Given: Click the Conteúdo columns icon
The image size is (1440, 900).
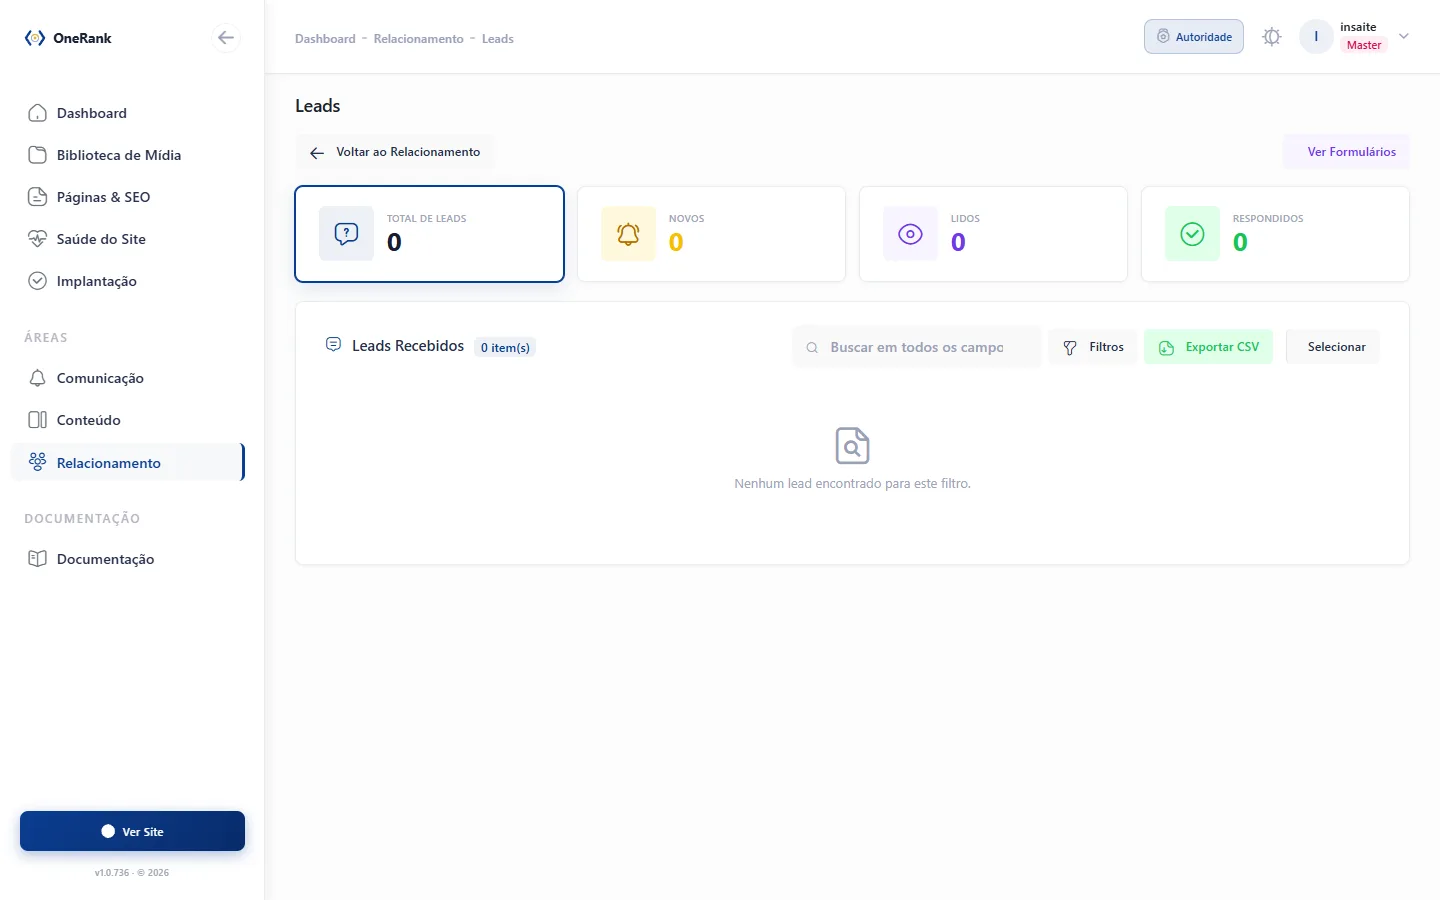Looking at the screenshot, I should point(37,420).
